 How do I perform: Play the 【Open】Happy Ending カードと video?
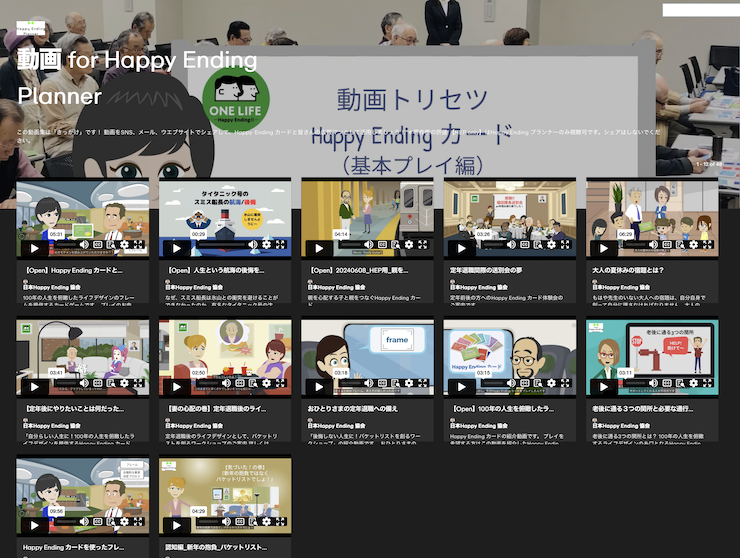(x=34, y=248)
